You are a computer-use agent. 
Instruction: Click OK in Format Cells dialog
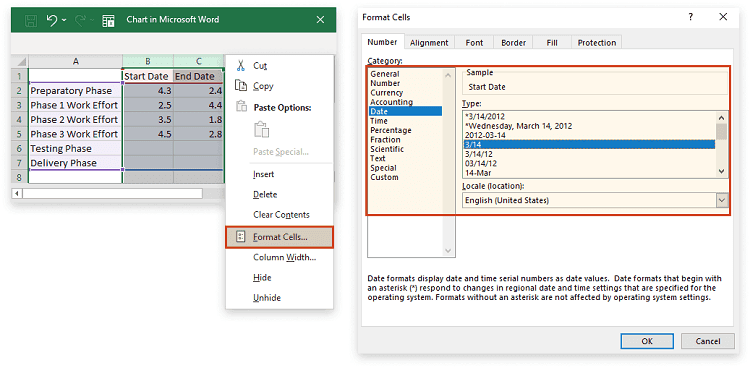point(647,341)
